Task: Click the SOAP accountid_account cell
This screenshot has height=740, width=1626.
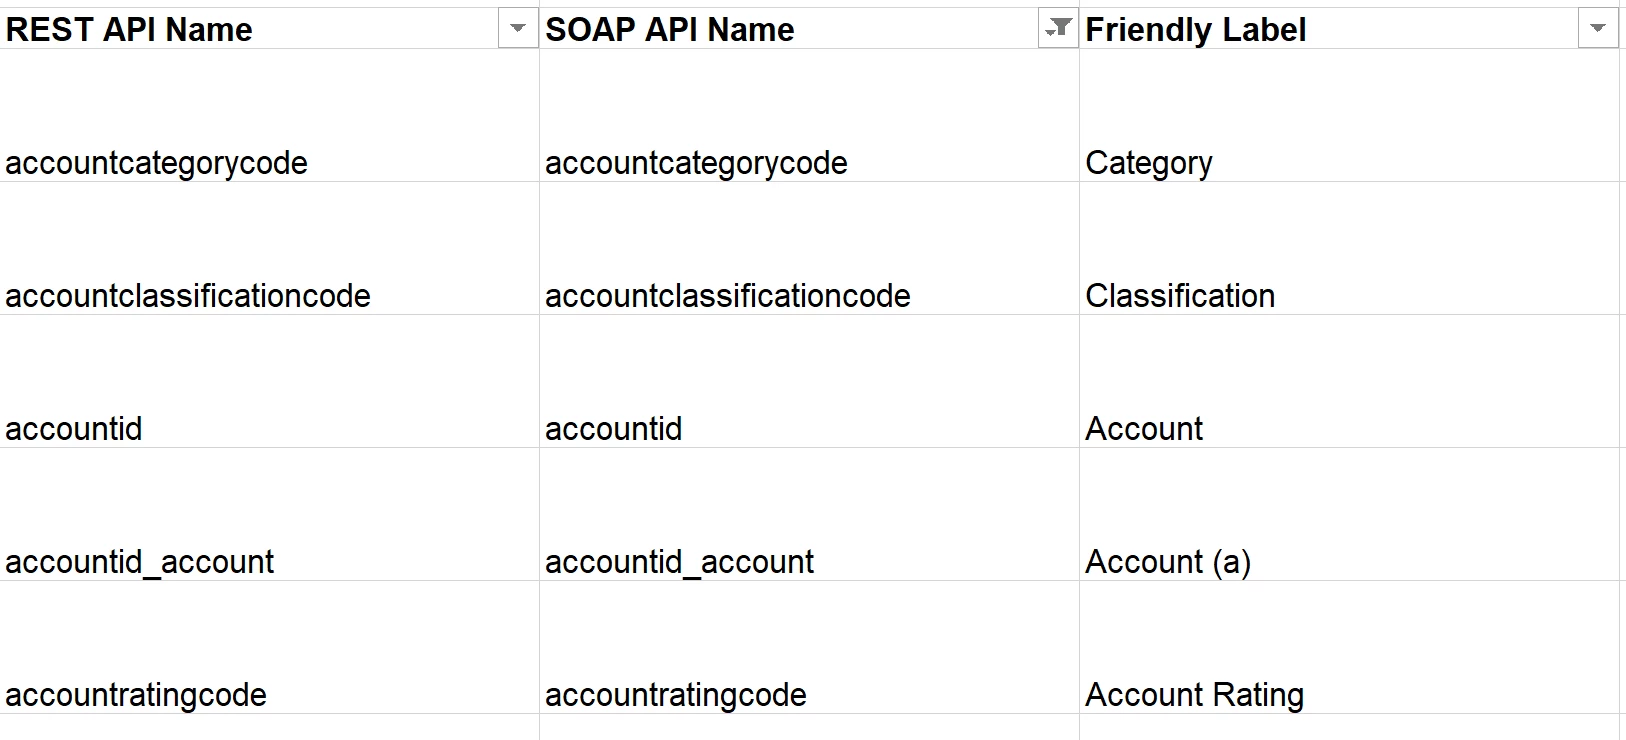Action: coord(809,514)
